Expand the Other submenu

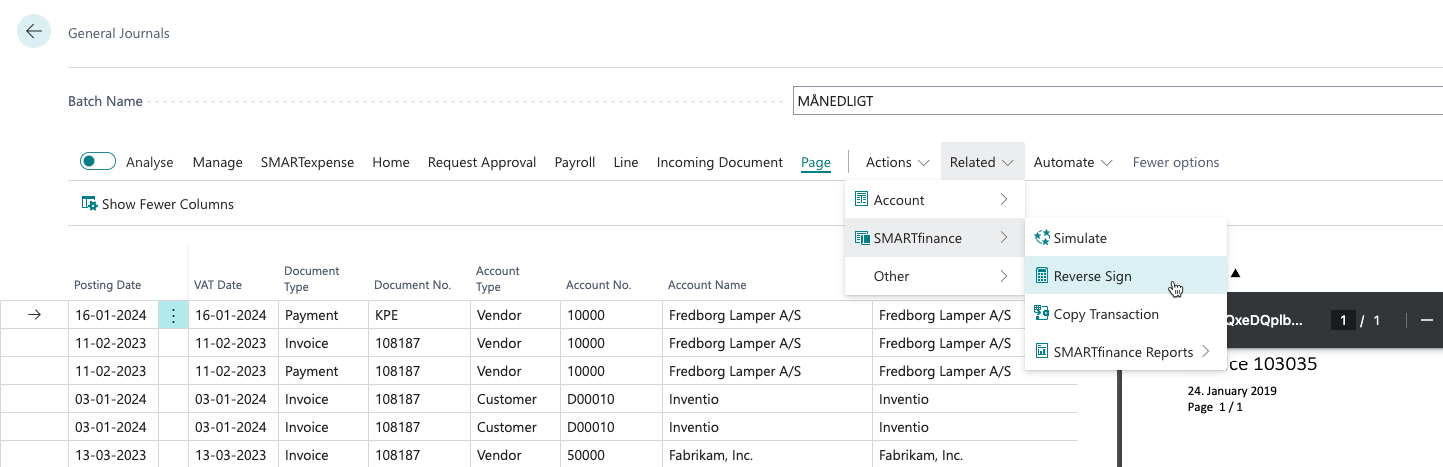pos(934,276)
